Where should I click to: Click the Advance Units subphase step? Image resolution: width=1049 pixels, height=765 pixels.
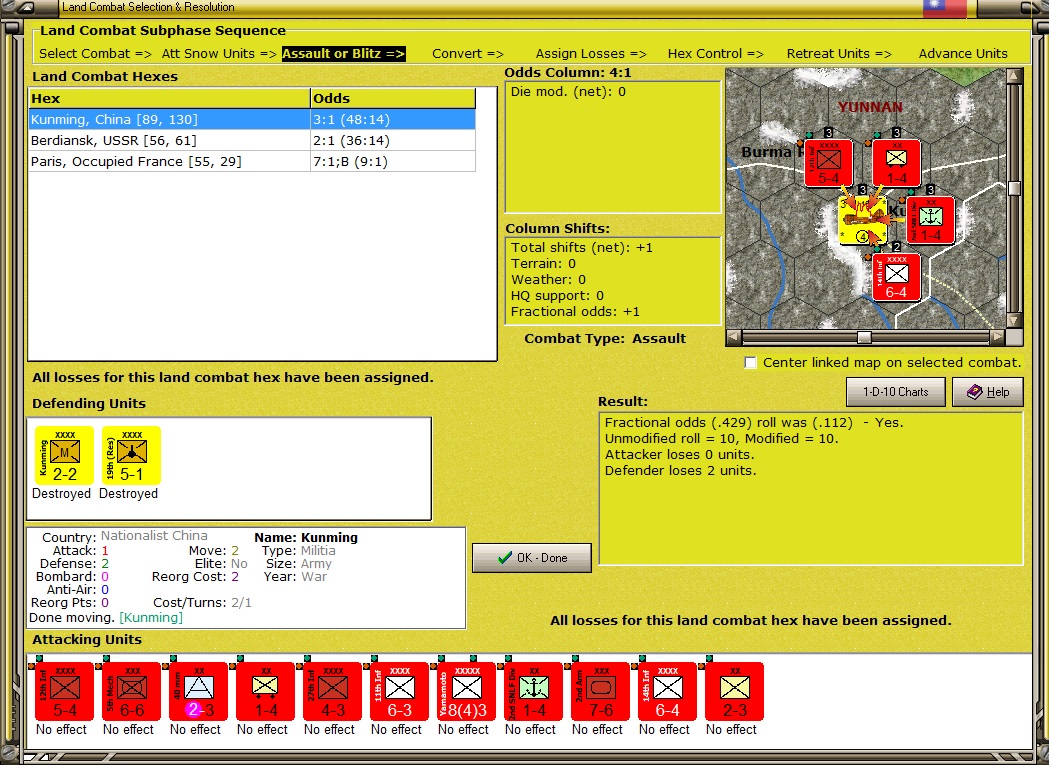(x=963, y=54)
